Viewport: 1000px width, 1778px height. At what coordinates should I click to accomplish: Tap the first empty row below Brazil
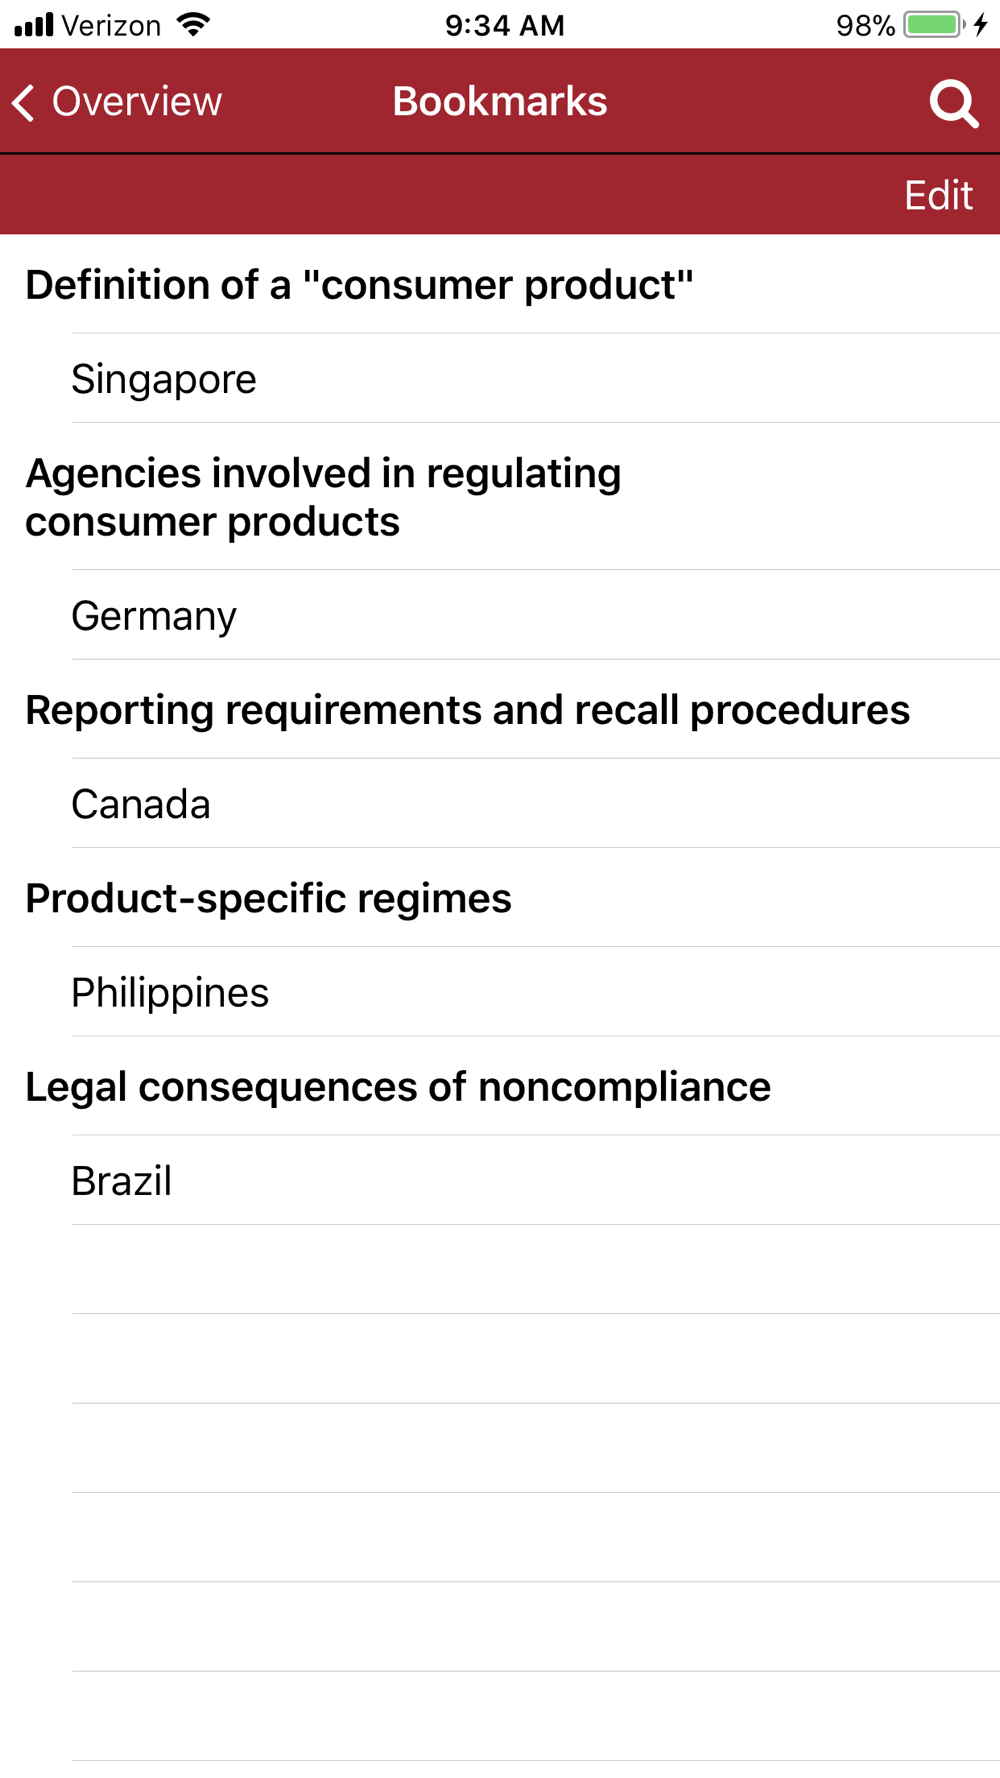tap(500, 1270)
